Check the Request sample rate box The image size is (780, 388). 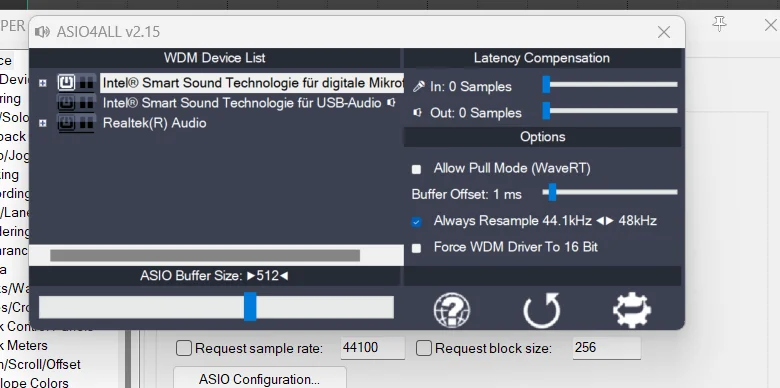click(x=184, y=349)
